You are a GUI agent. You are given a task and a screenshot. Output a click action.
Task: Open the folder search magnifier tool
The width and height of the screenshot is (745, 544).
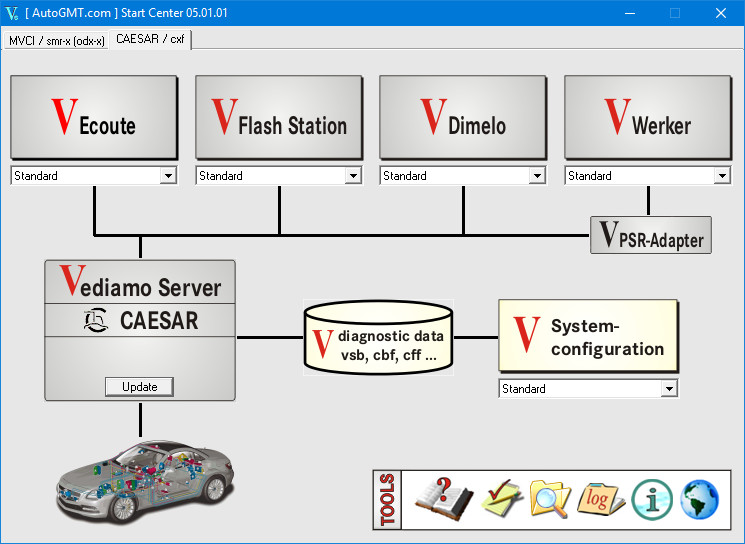coord(550,499)
